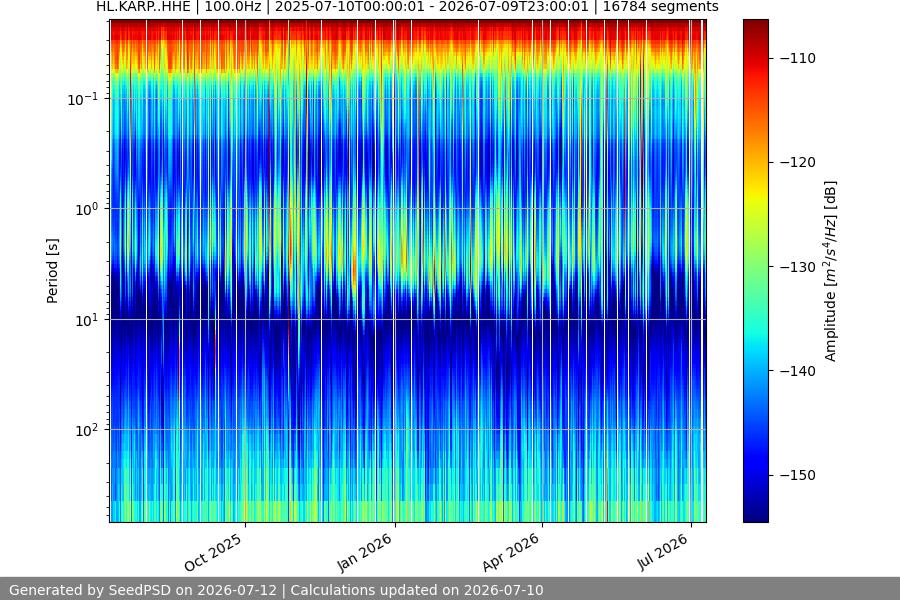Select the 'Jan 2026' x-axis label
The image size is (900, 600).
click(364, 552)
